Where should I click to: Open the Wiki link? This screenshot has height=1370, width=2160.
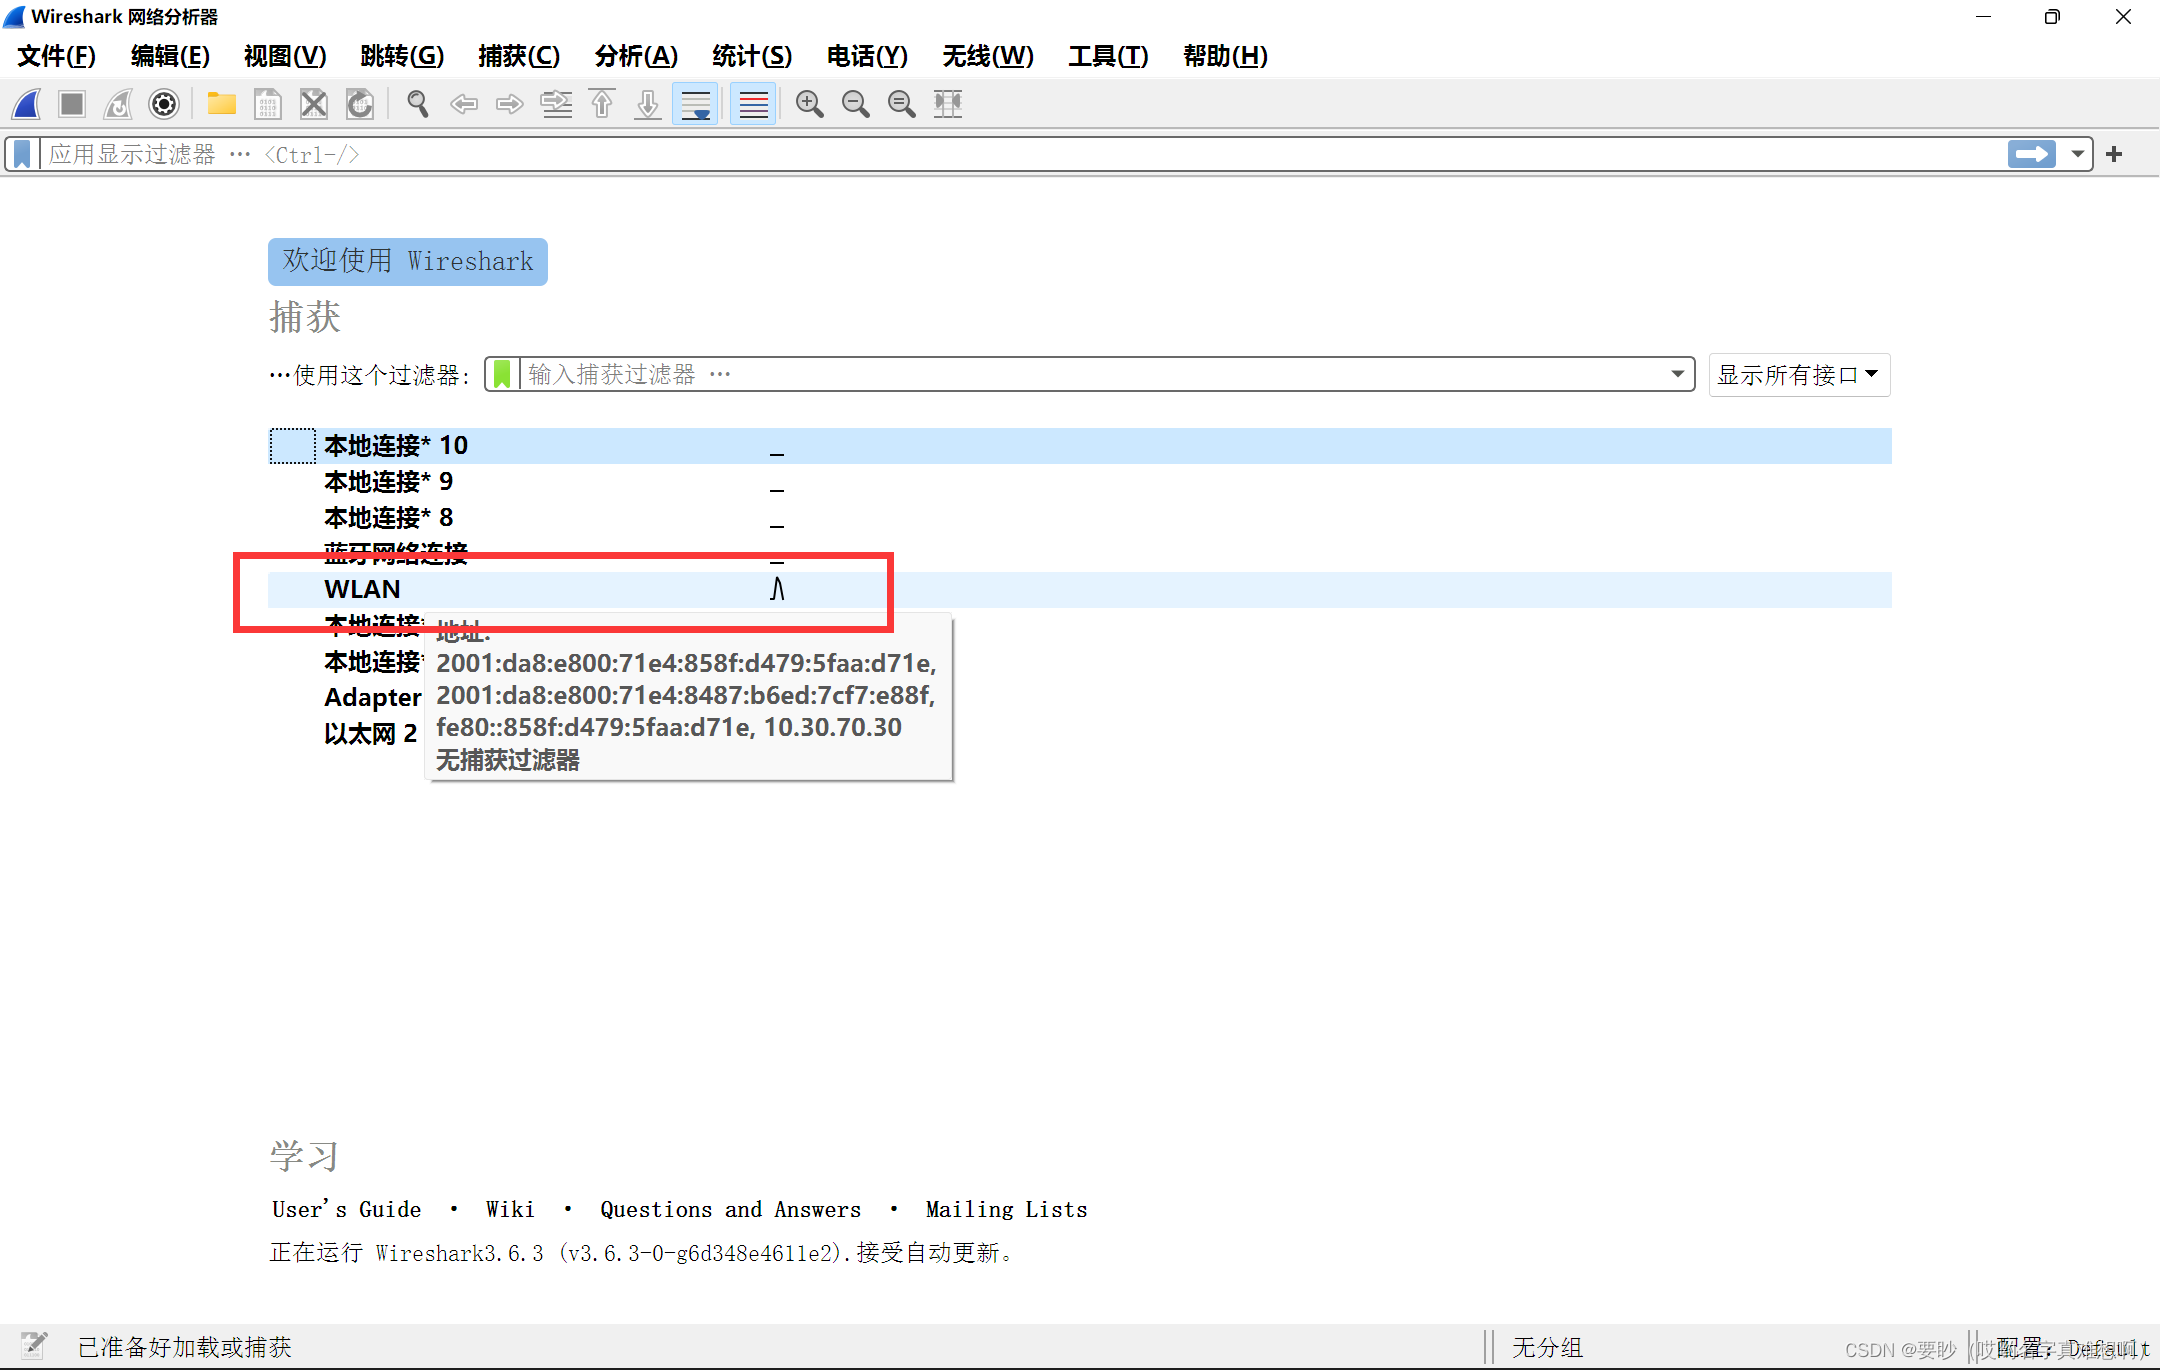(x=510, y=1209)
